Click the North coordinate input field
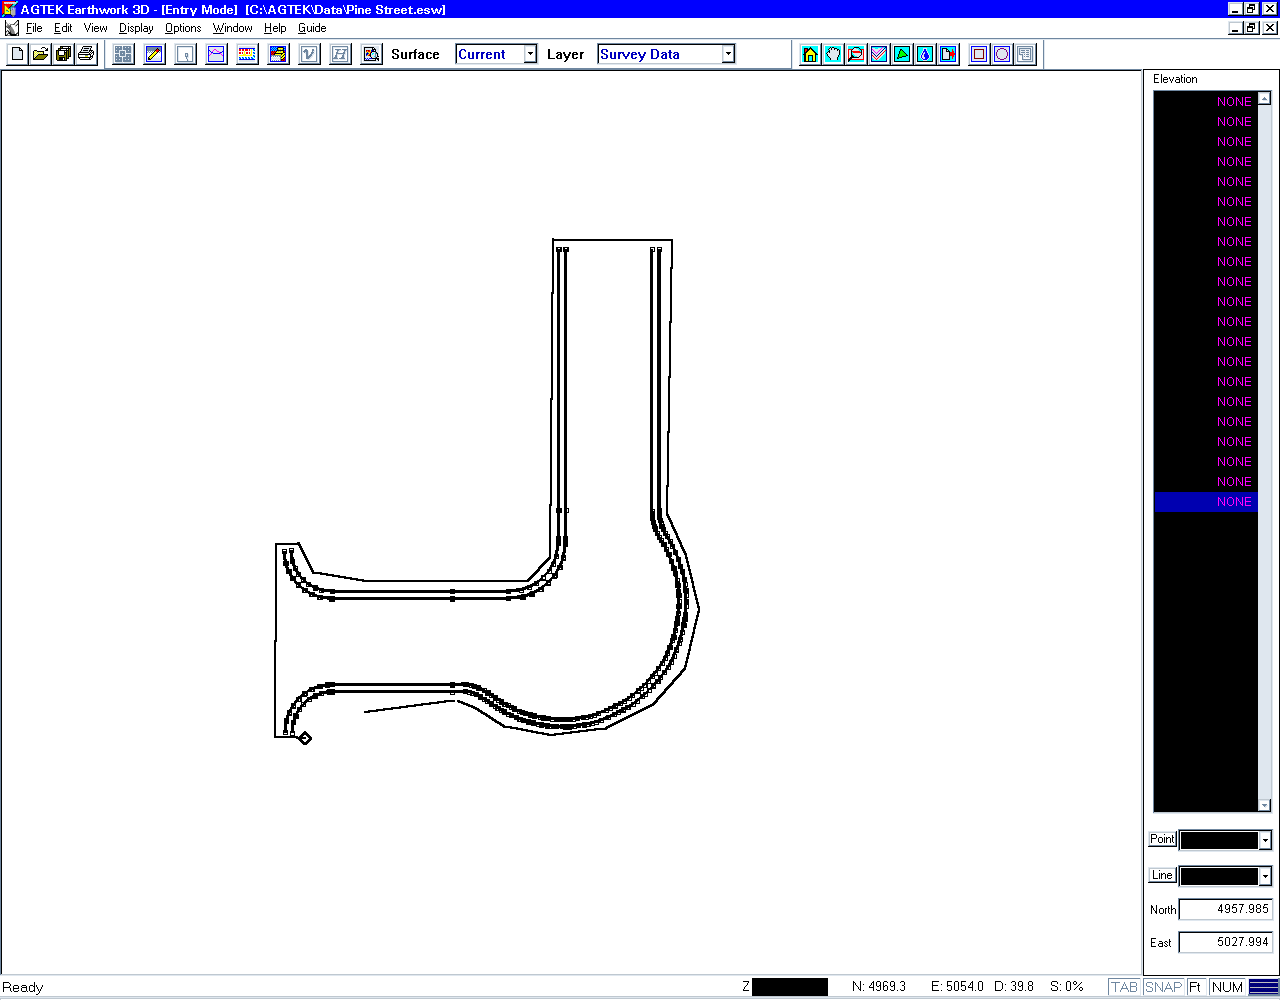The height and width of the screenshot is (1000, 1280). click(1225, 909)
